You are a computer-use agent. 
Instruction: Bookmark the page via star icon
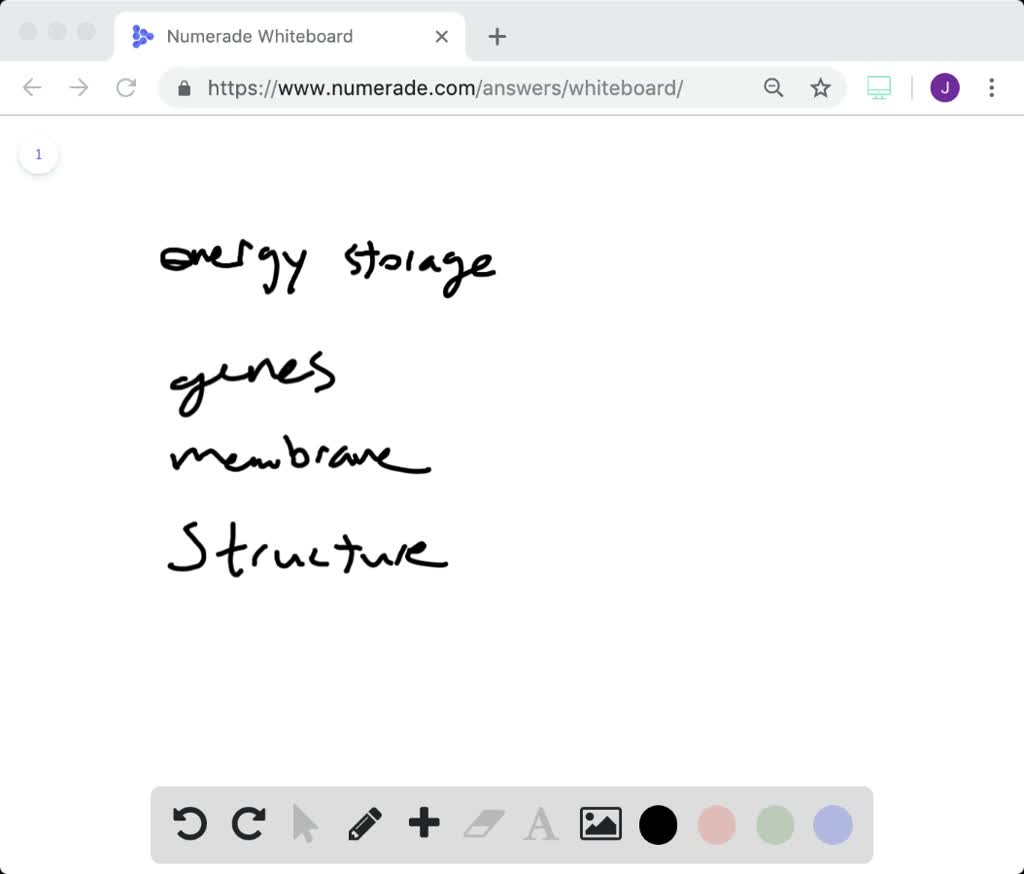[x=820, y=87]
